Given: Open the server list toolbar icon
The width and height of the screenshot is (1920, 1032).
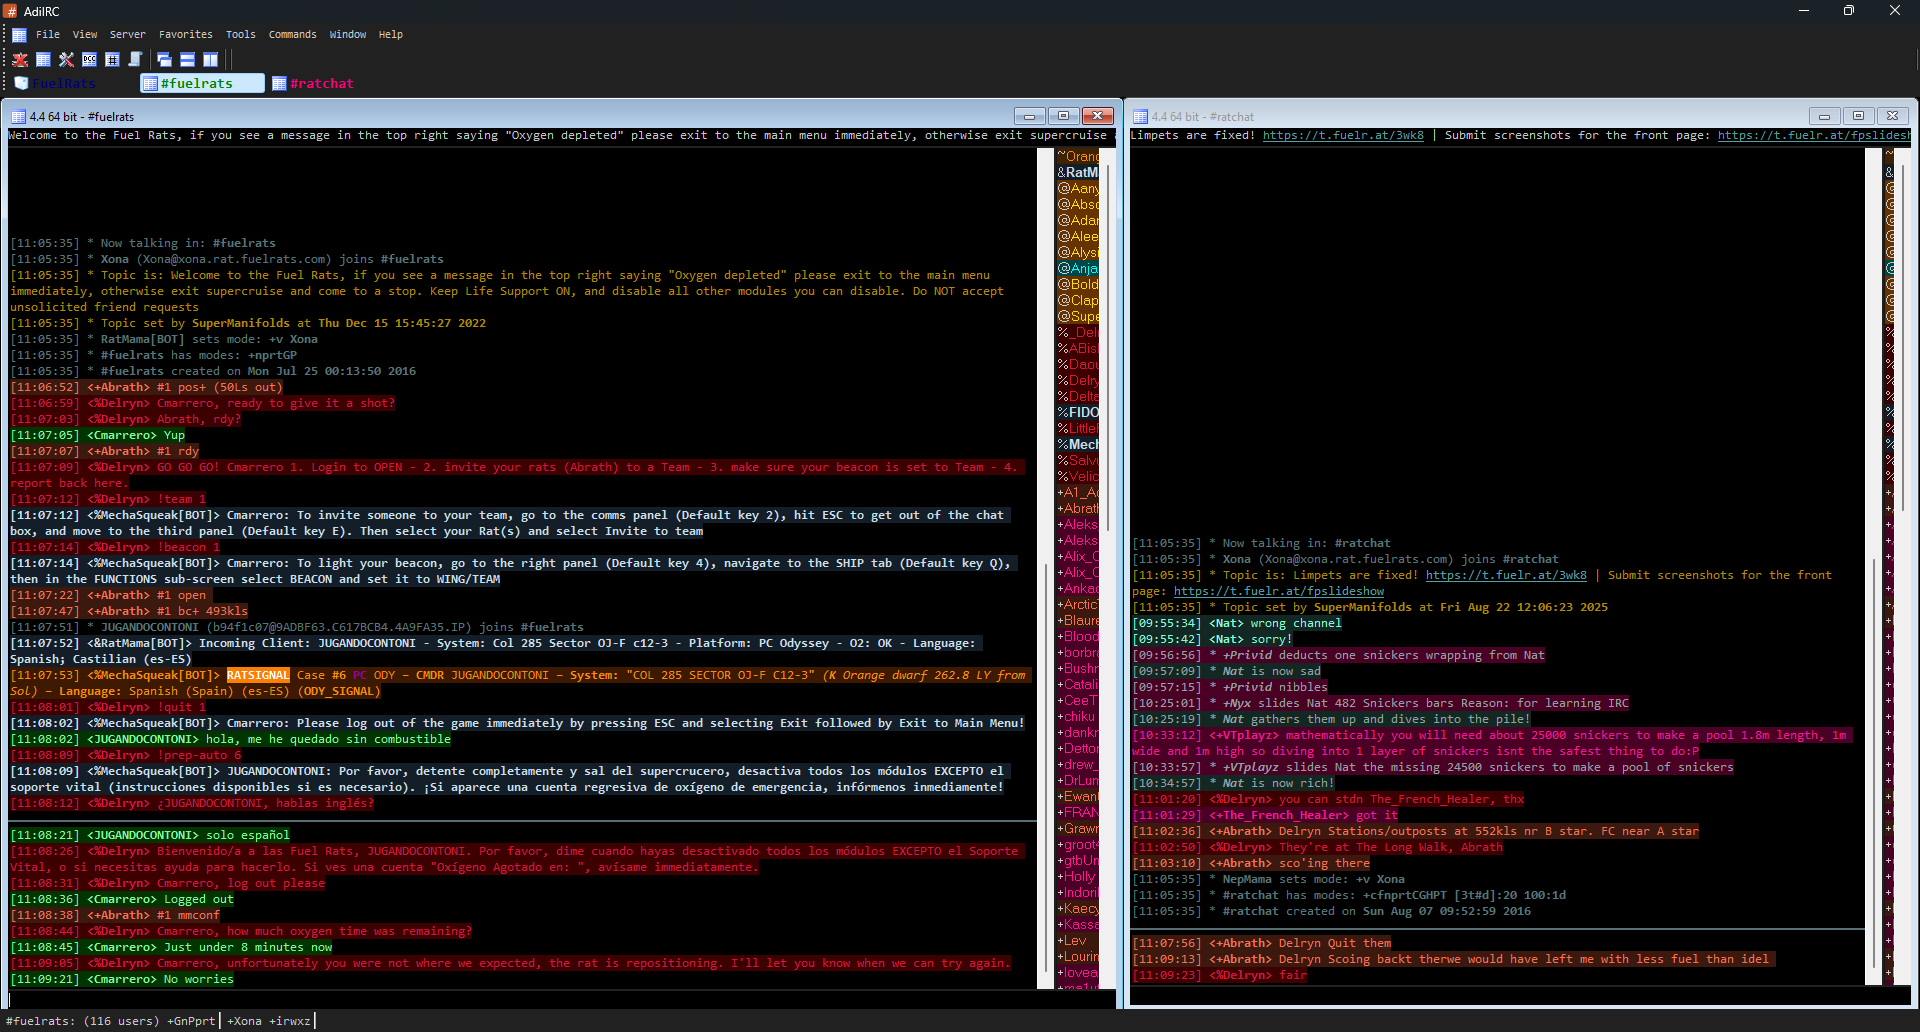Looking at the screenshot, I should pyautogui.click(x=43, y=60).
